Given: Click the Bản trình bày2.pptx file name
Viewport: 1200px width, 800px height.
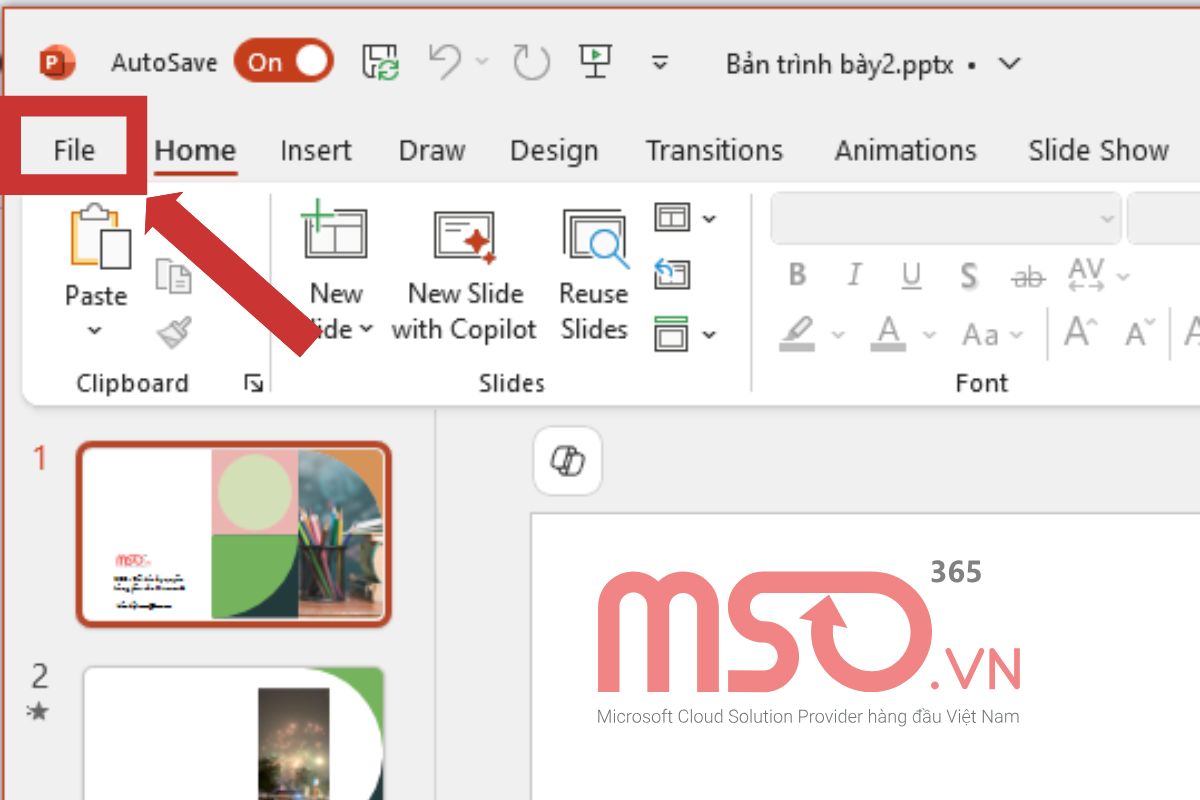Looking at the screenshot, I should (x=839, y=64).
